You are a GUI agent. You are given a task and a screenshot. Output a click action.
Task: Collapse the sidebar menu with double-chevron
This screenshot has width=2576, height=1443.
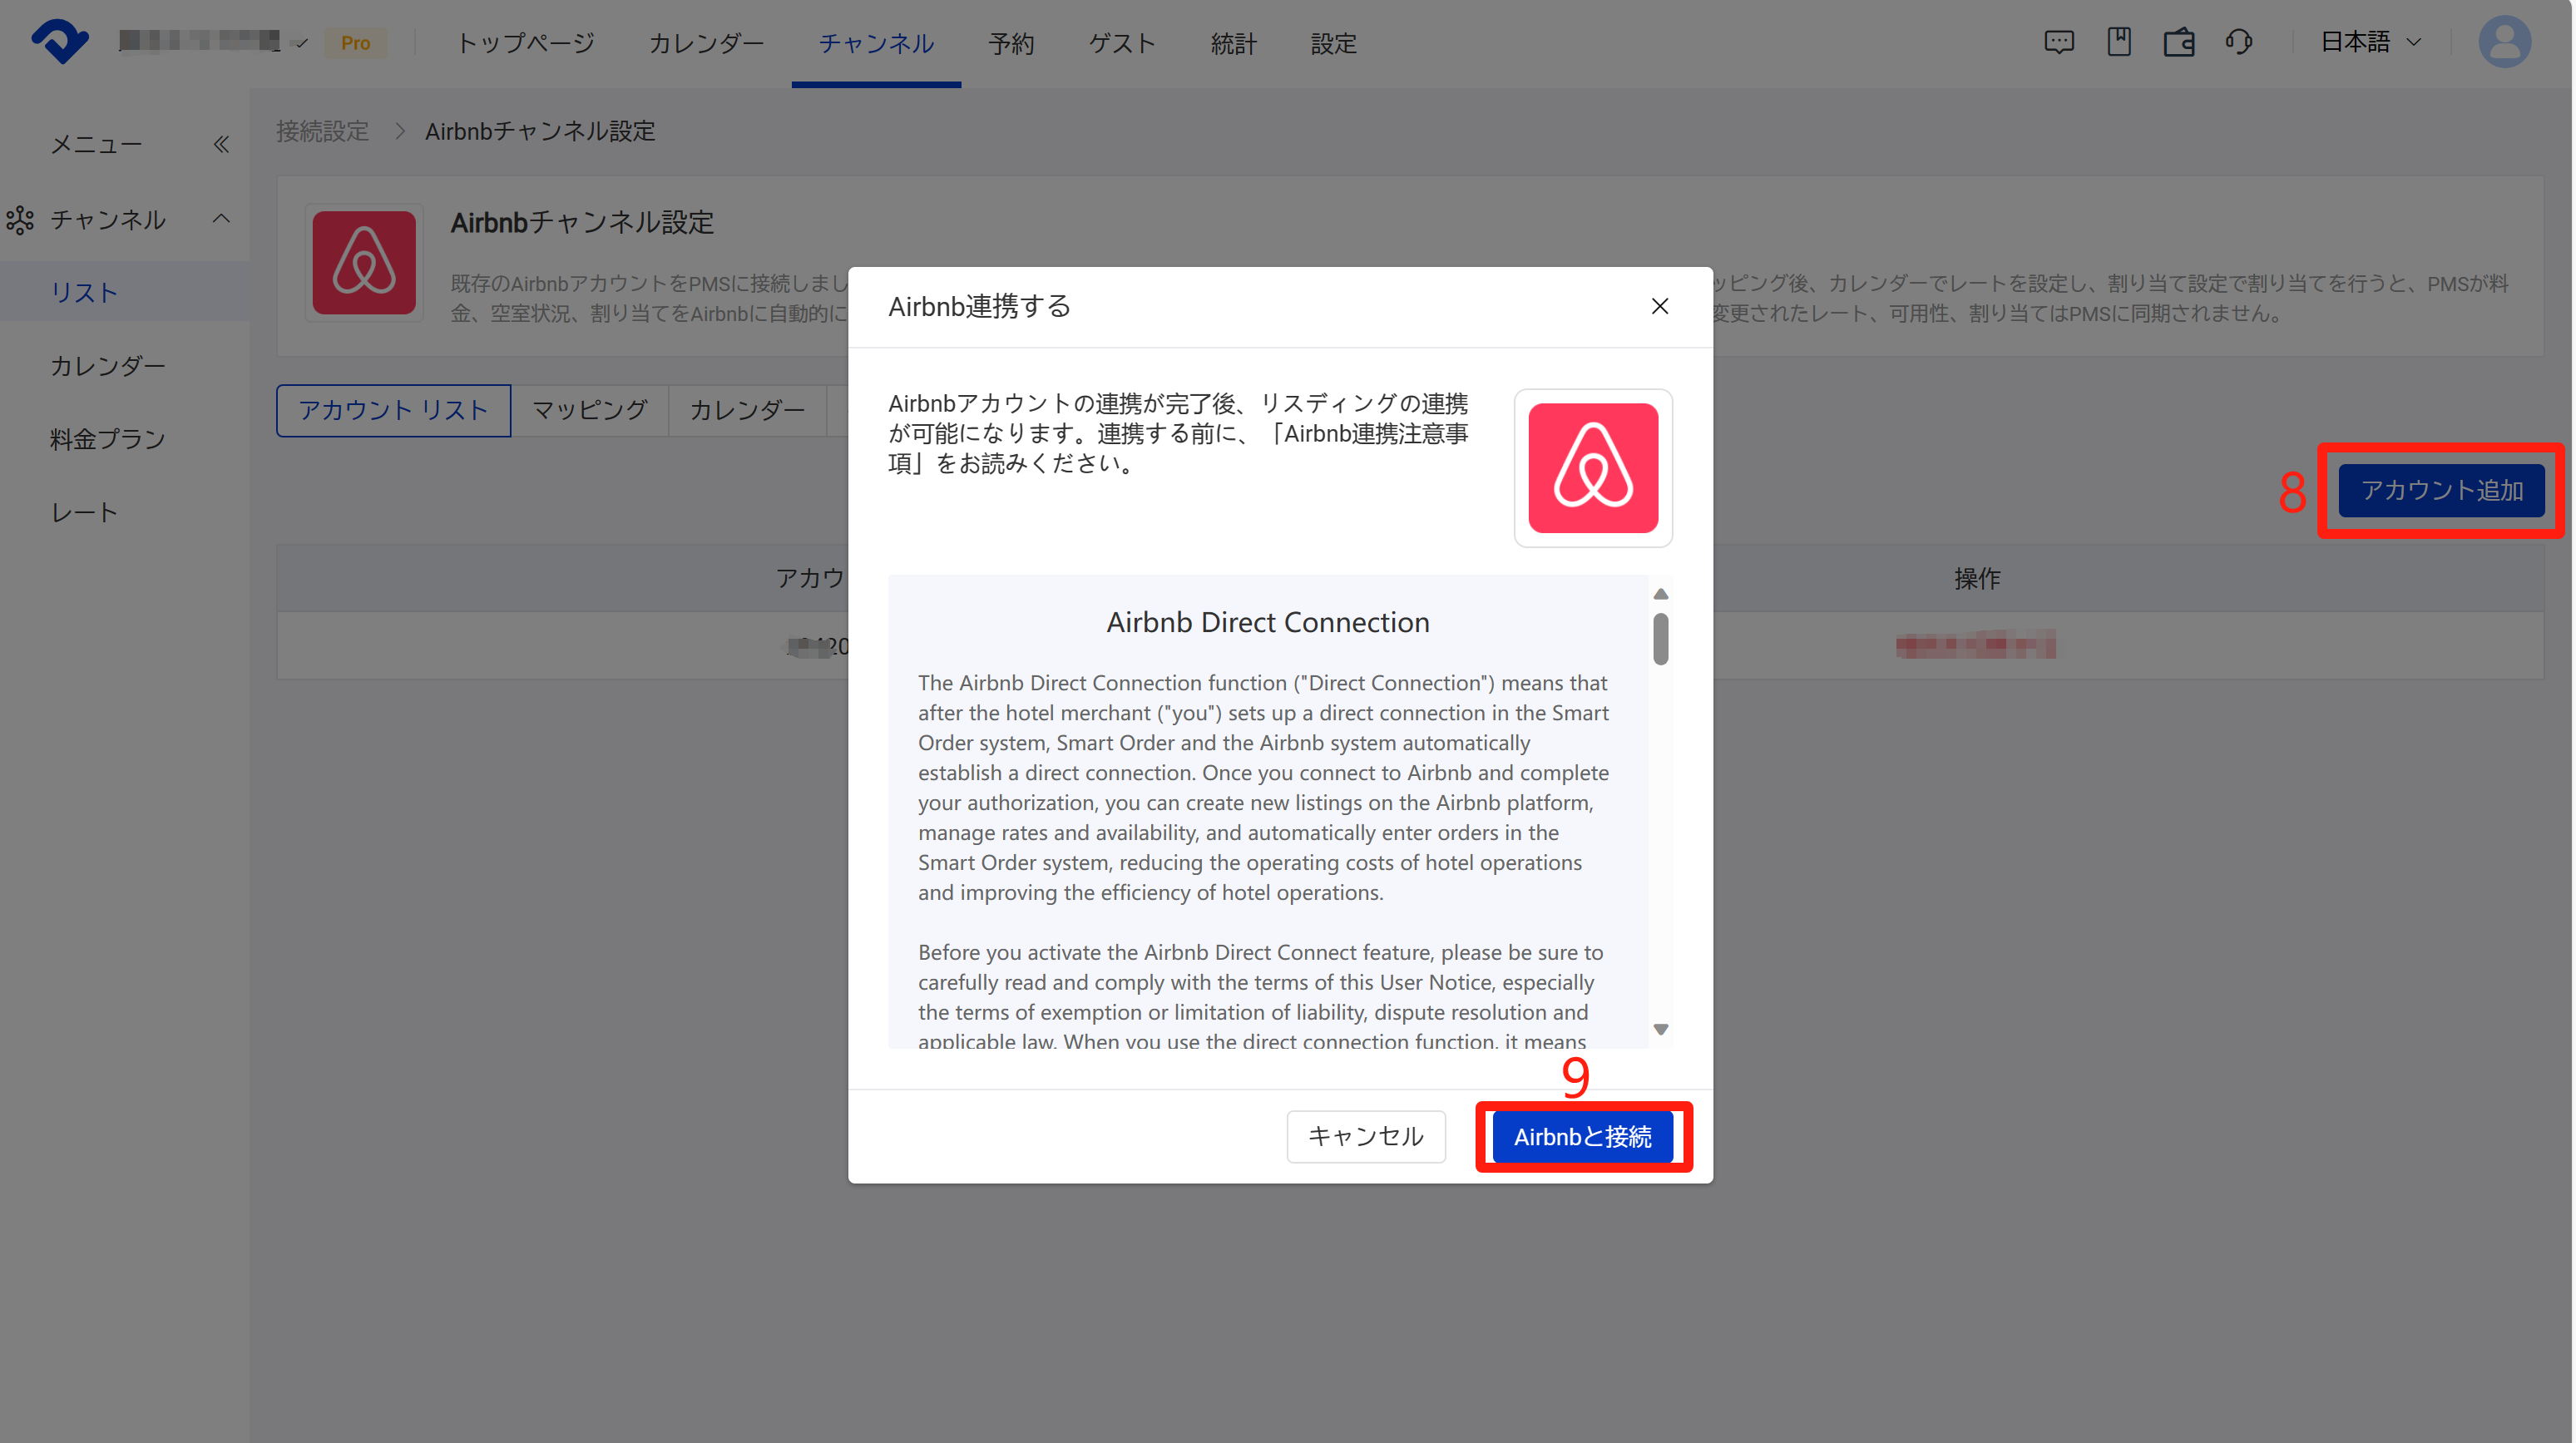tap(221, 144)
